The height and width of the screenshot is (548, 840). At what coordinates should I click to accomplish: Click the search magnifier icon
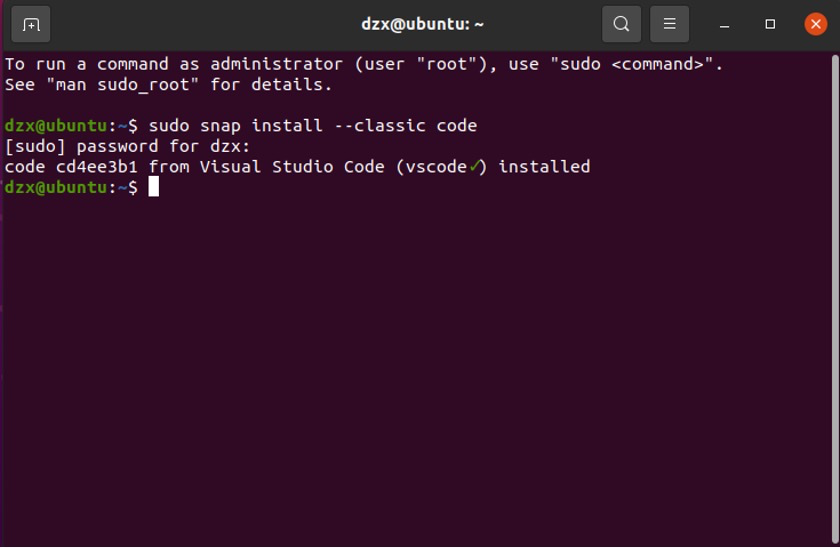pos(621,24)
